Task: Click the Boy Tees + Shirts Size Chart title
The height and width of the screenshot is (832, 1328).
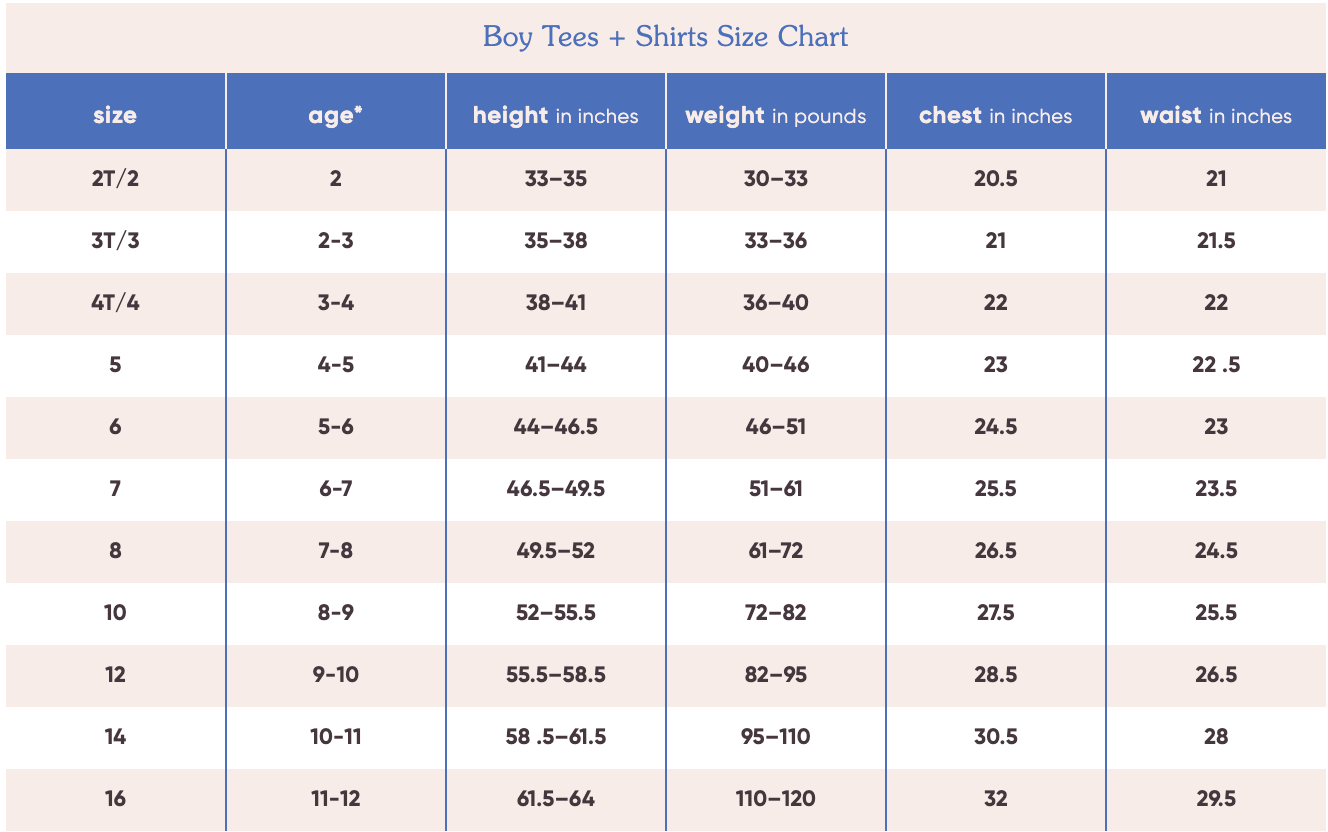Action: (665, 37)
